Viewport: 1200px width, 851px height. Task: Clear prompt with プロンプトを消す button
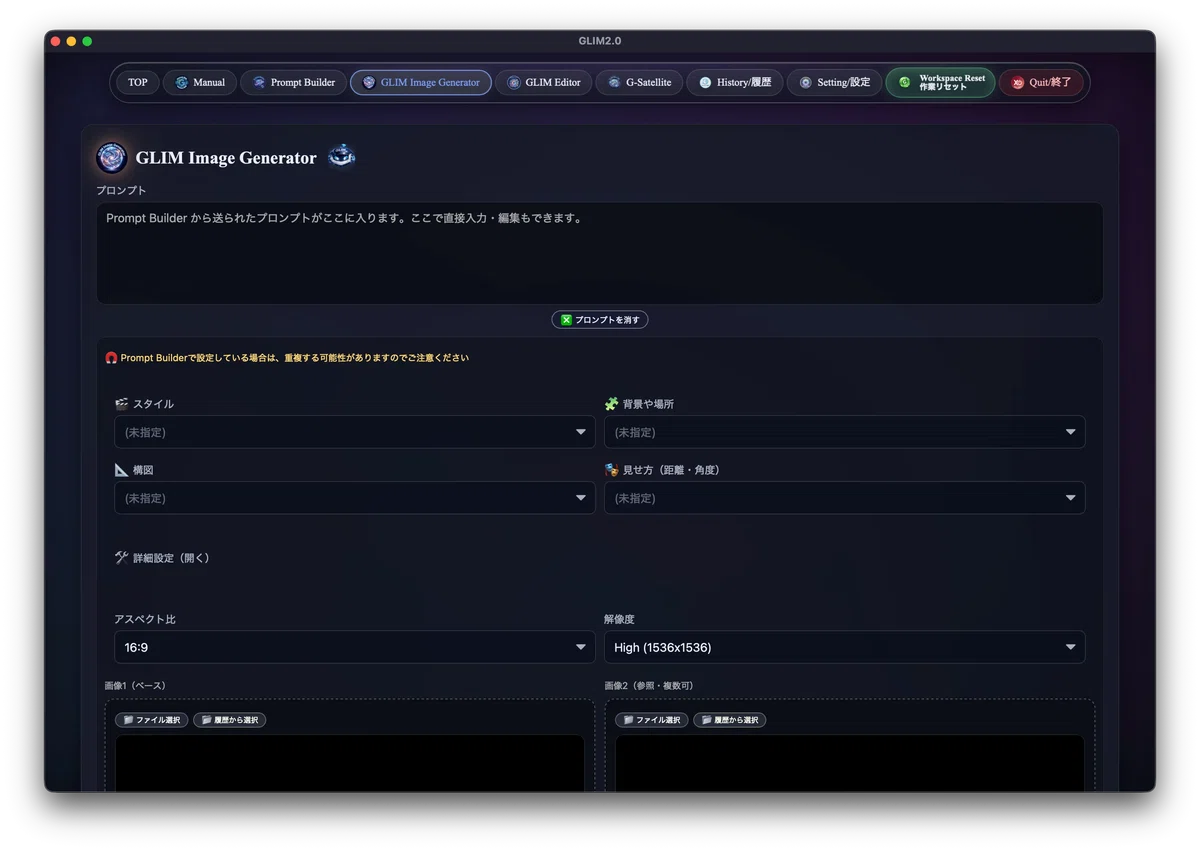pos(600,320)
